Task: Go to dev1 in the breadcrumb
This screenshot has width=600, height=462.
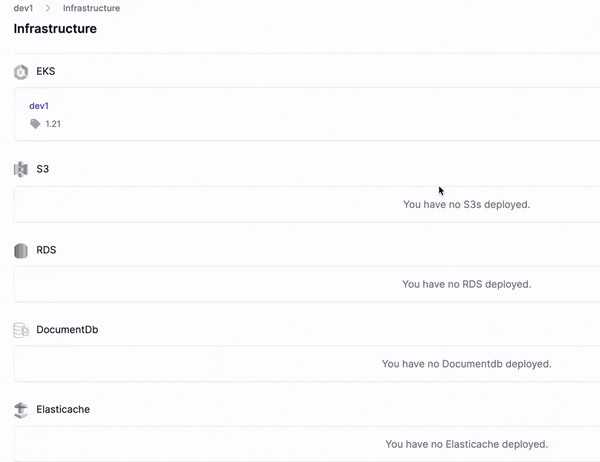Action: click(x=23, y=8)
